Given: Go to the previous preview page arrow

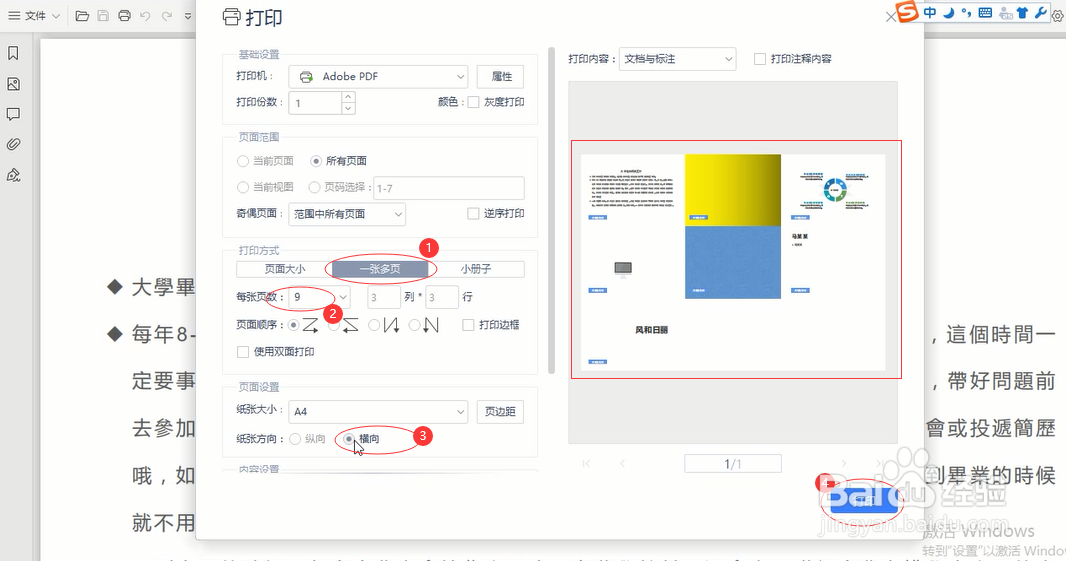Looking at the screenshot, I should pyautogui.click(x=622, y=464).
